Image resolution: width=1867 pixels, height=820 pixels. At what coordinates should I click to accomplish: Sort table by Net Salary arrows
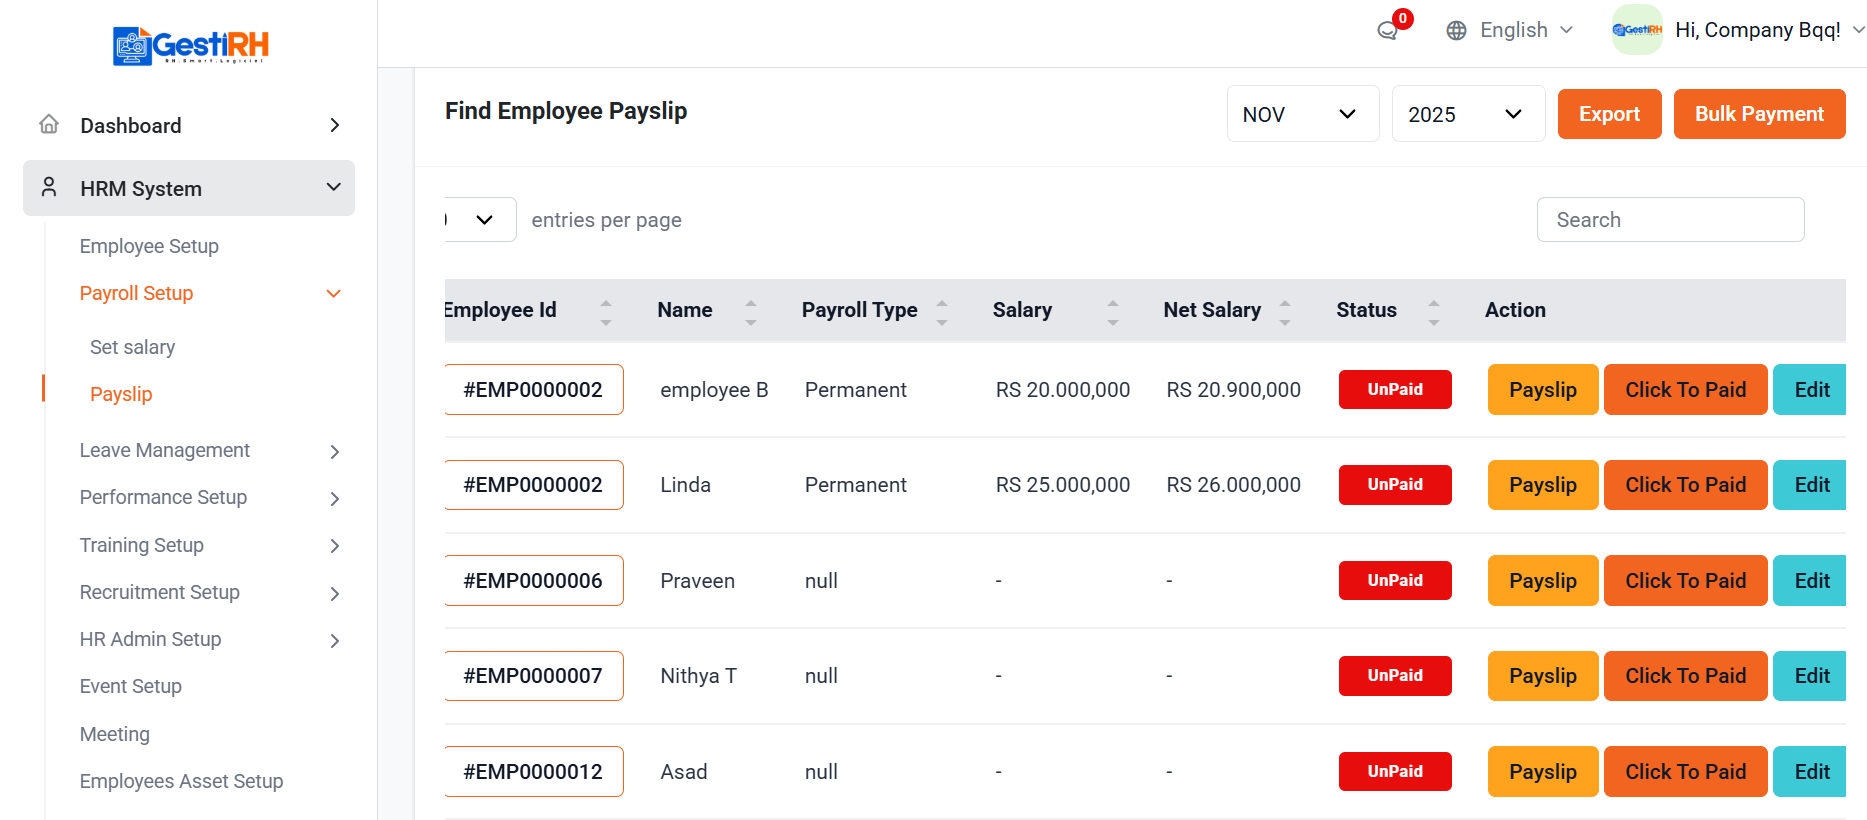tap(1285, 311)
